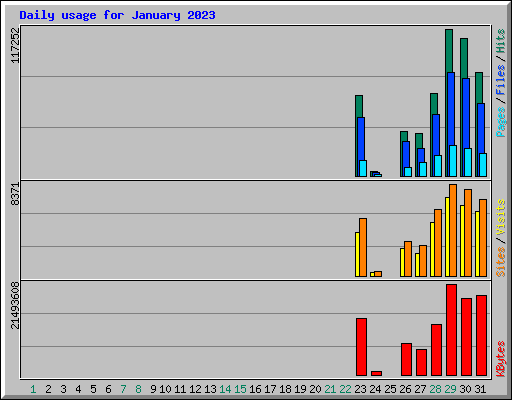Click the yellow Visits bar for day 30
The height and width of the screenshot is (400, 512).
[462, 241]
